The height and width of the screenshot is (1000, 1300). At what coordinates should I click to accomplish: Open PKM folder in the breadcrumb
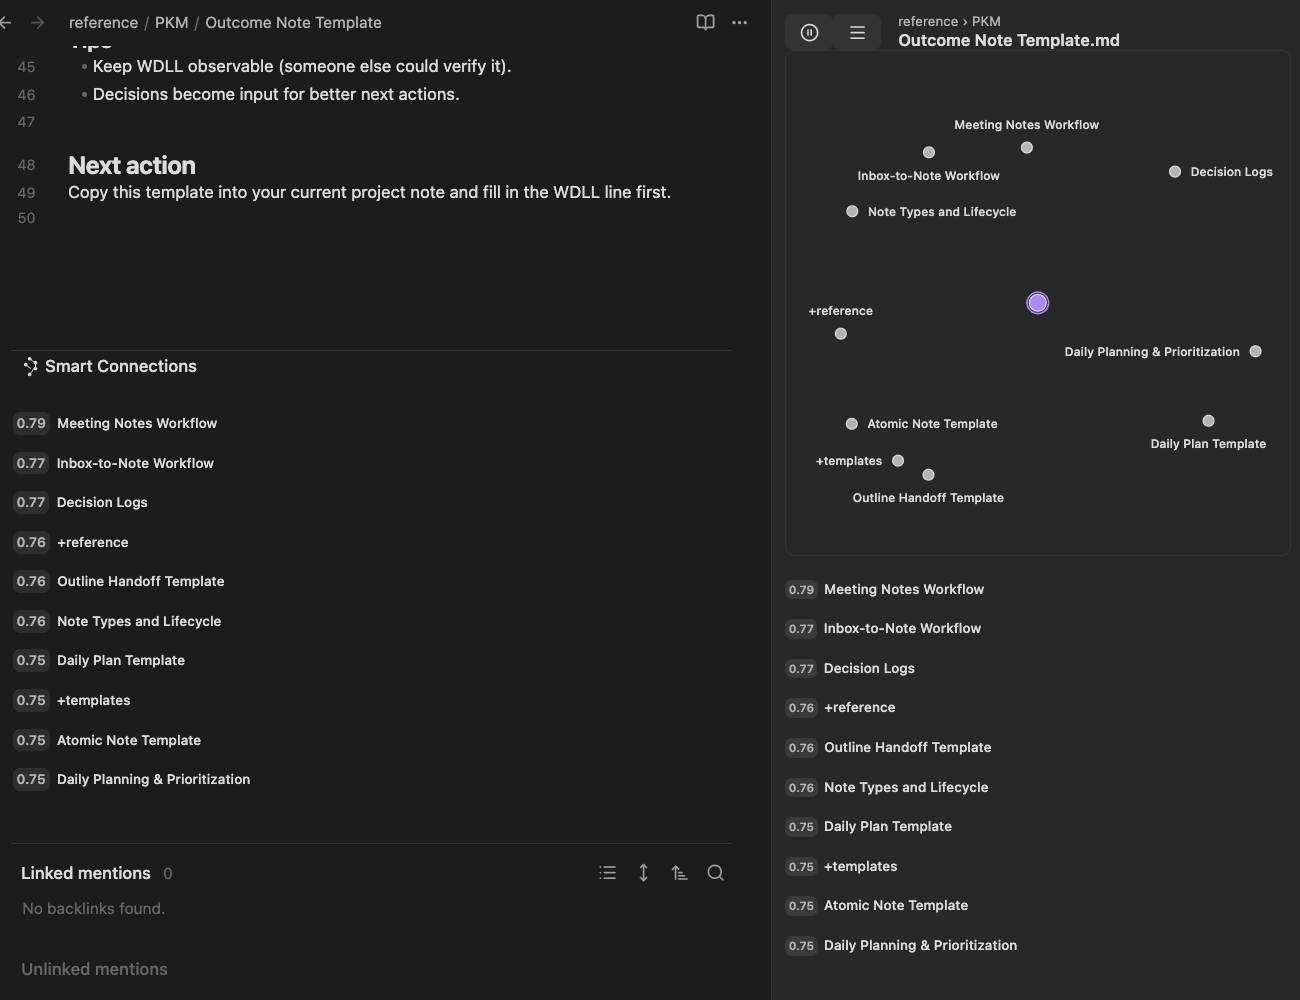pyautogui.click(x=171, y=22)
